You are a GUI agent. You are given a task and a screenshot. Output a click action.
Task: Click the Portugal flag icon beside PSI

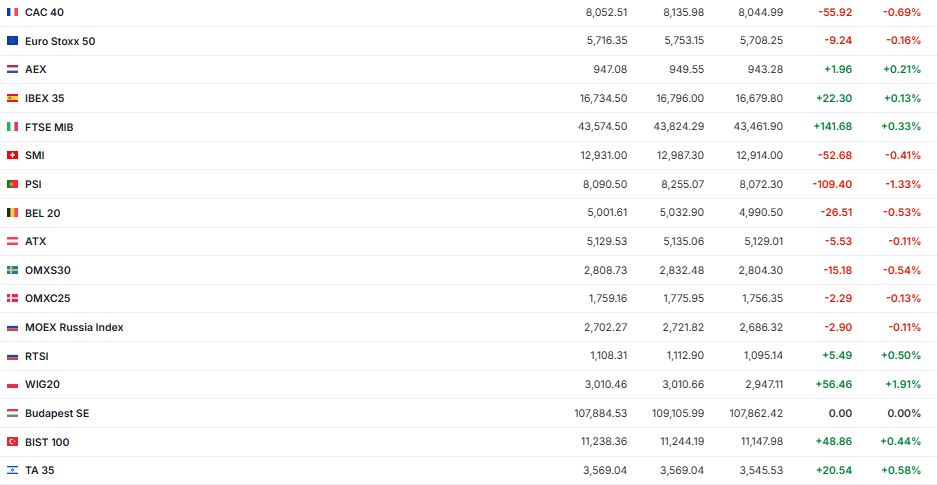pos(12,184)
